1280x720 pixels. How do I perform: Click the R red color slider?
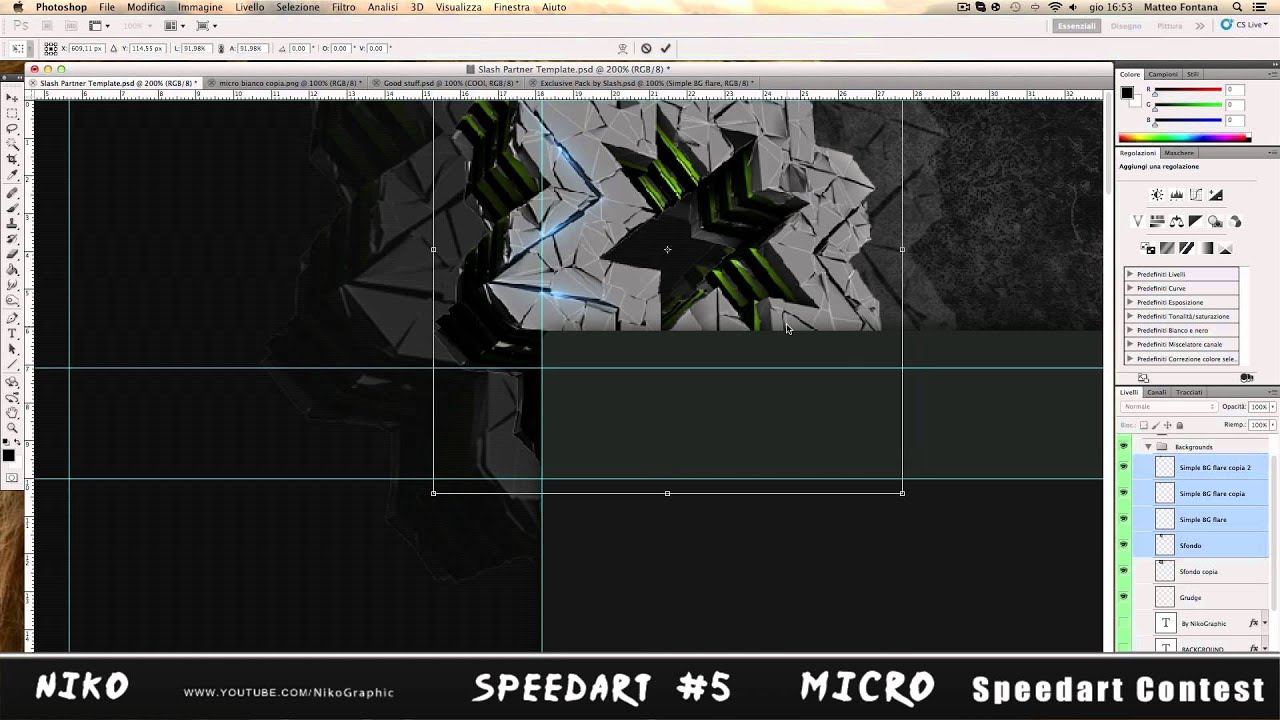(x=1187, y=90)
